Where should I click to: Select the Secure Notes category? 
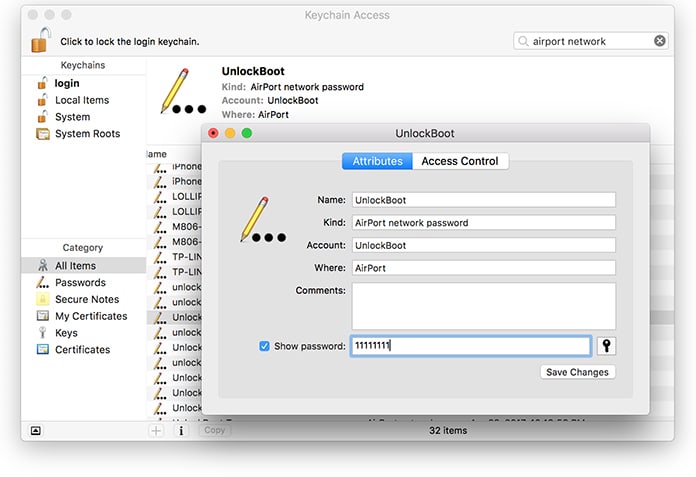pyautogui.click(x=87, y=300)
